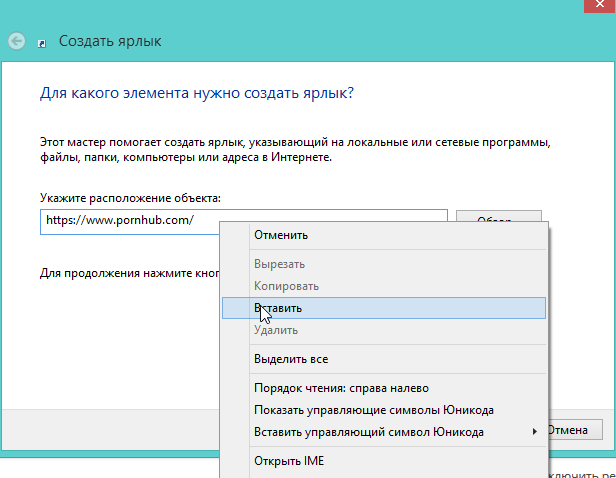Expand the Unicode control character submenu arrow
Image resolution: width=616 pixels, height=478 pixels.
[x=535, y=432]
